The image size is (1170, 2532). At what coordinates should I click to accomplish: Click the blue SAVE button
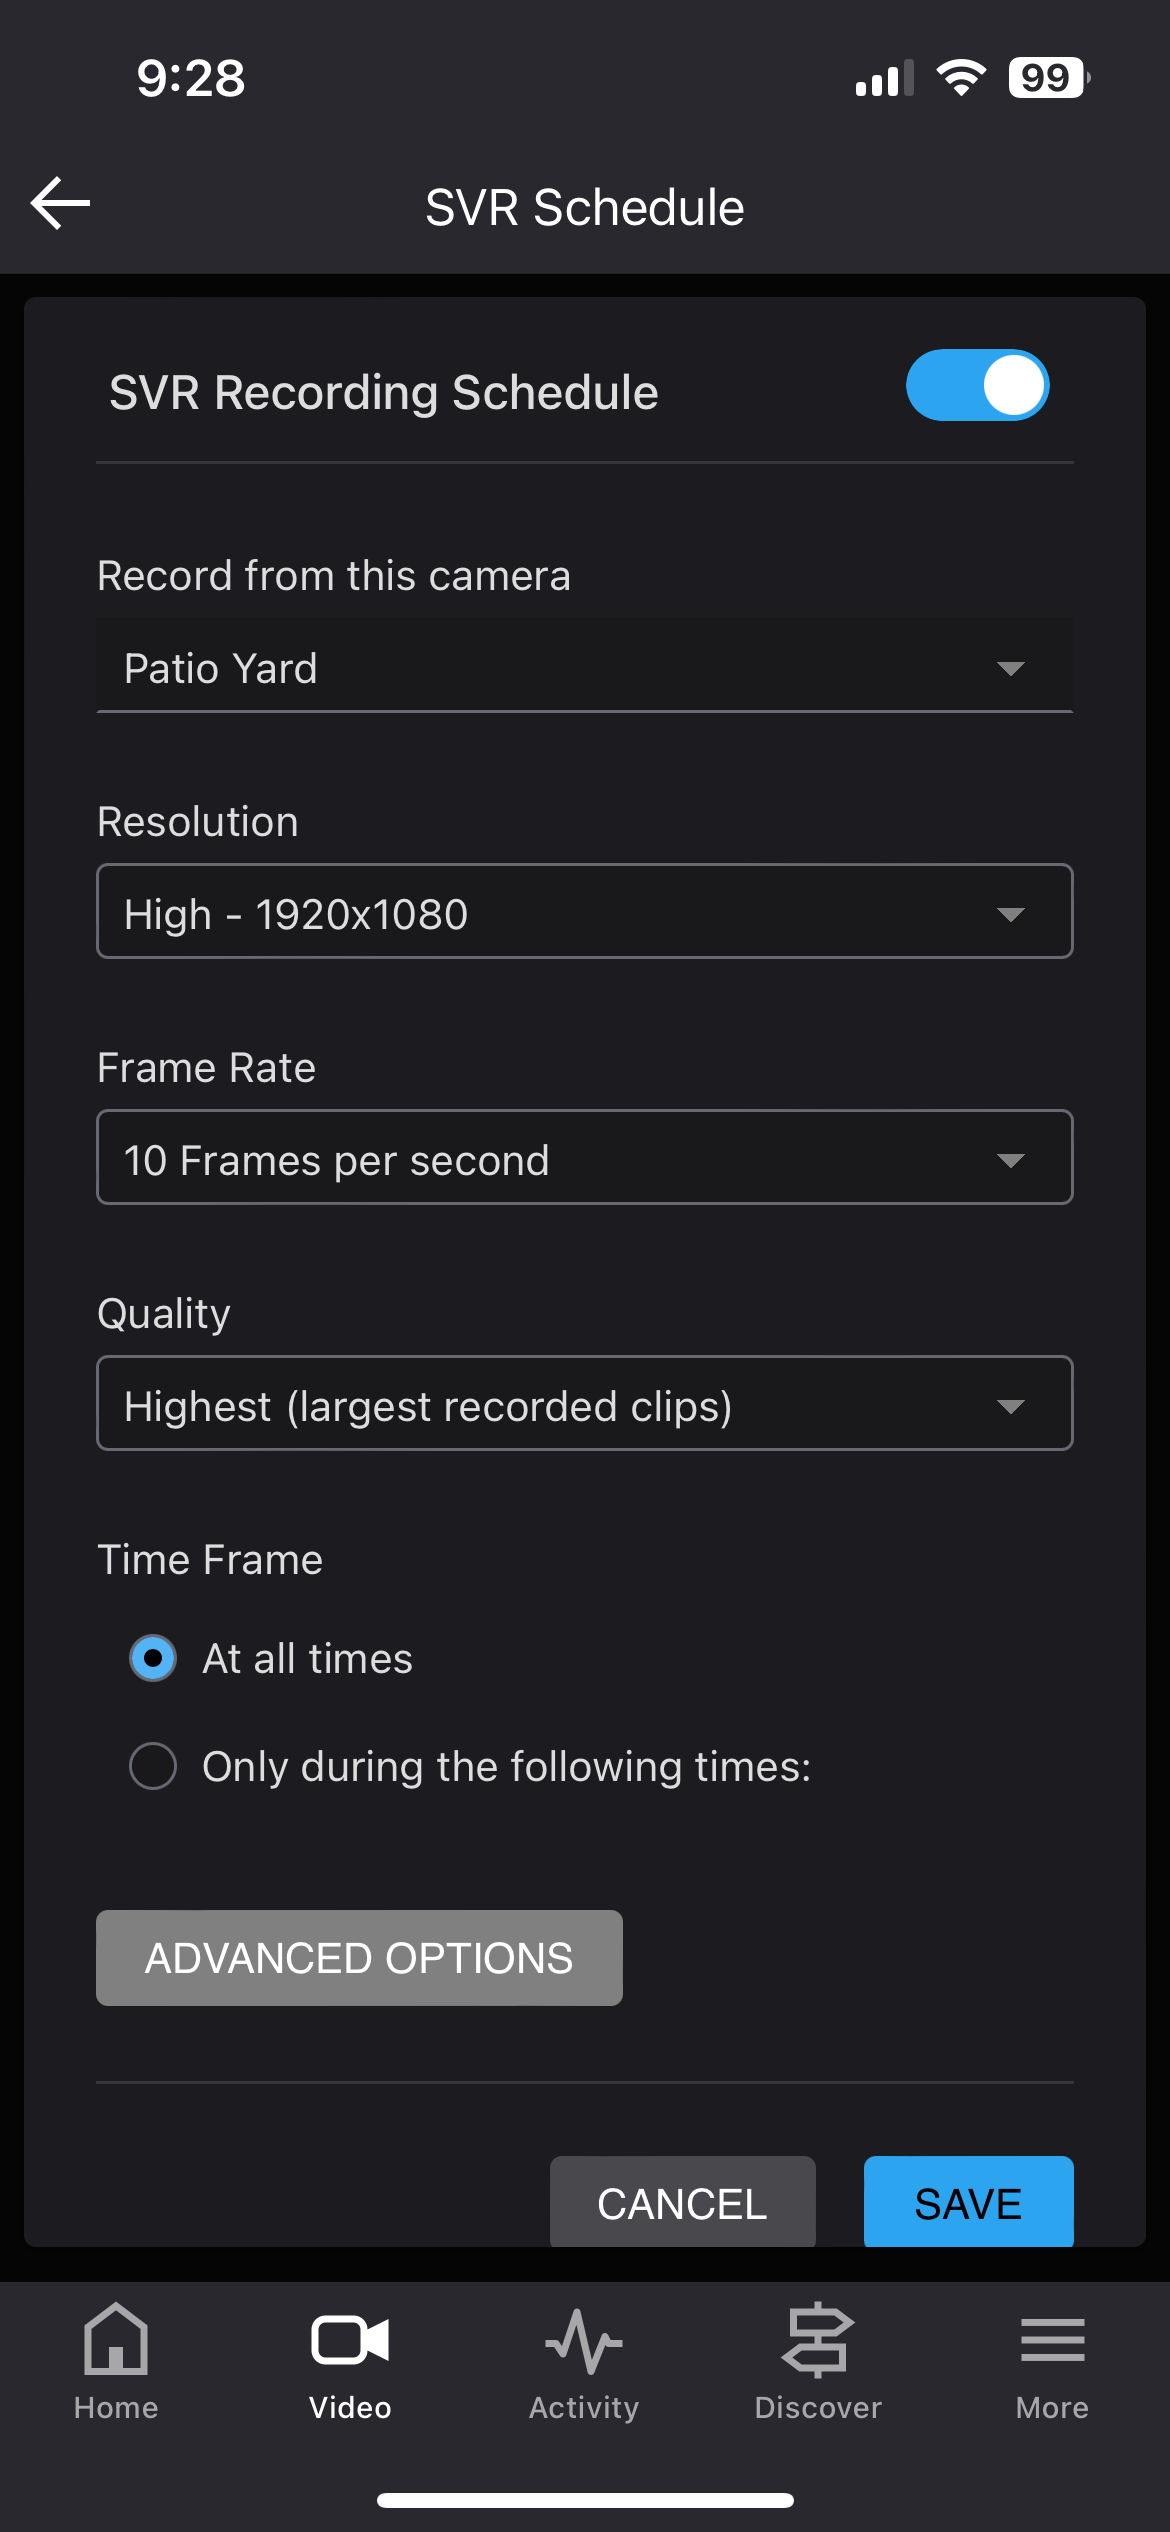[969, 2202]
